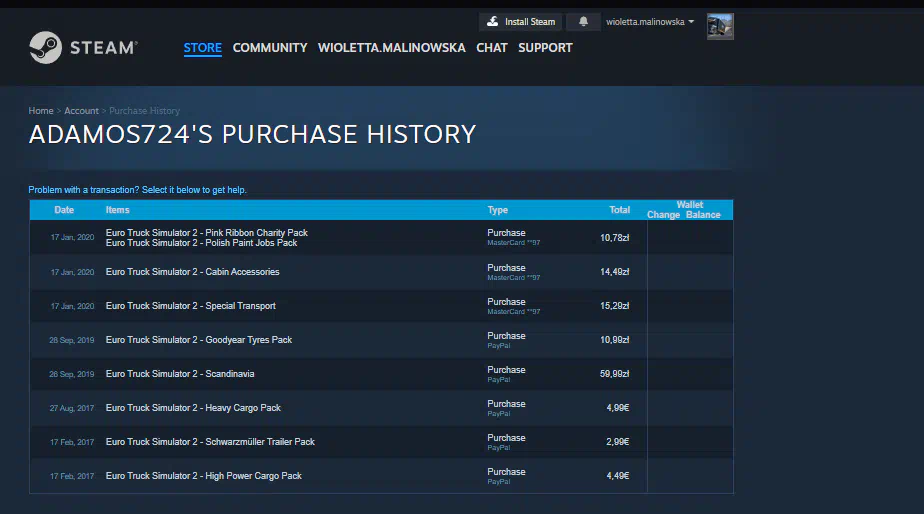Click the 27 Aug, 2017 date cell
The width and height of the screenshot is (924, 514).
[x=72, y=408]
